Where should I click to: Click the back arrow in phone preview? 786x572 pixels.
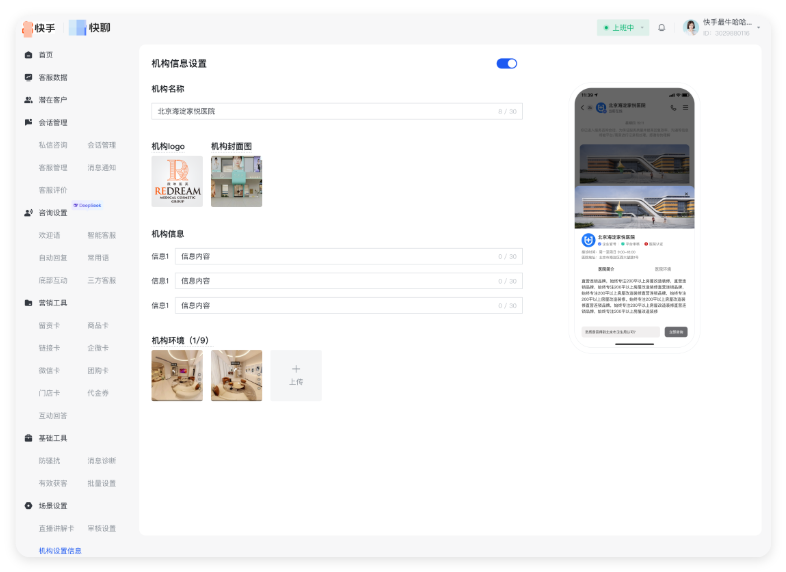point(582,107)
